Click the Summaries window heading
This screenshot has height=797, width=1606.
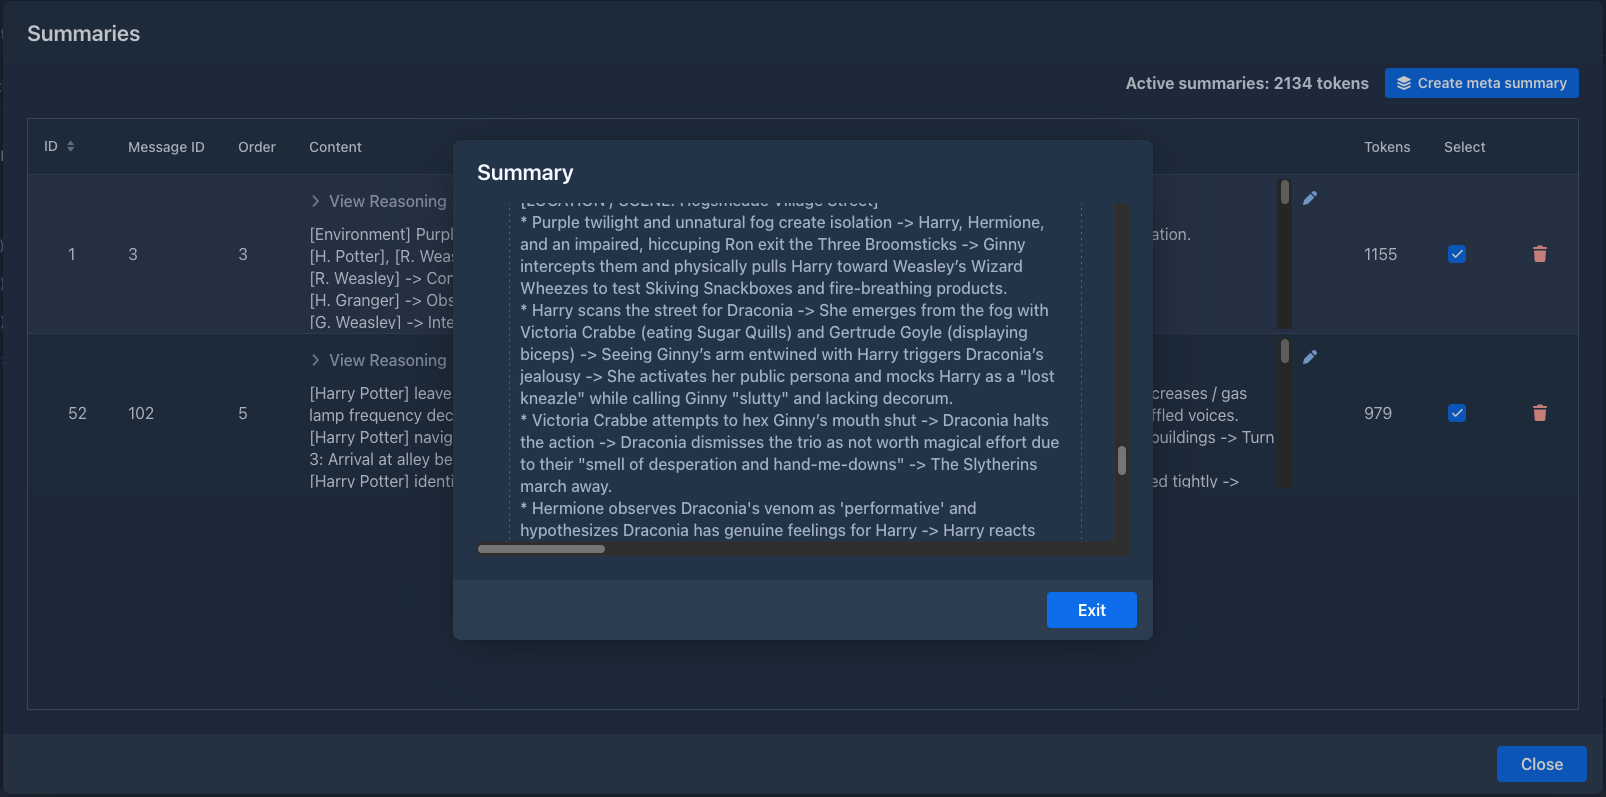click(84, 33)
